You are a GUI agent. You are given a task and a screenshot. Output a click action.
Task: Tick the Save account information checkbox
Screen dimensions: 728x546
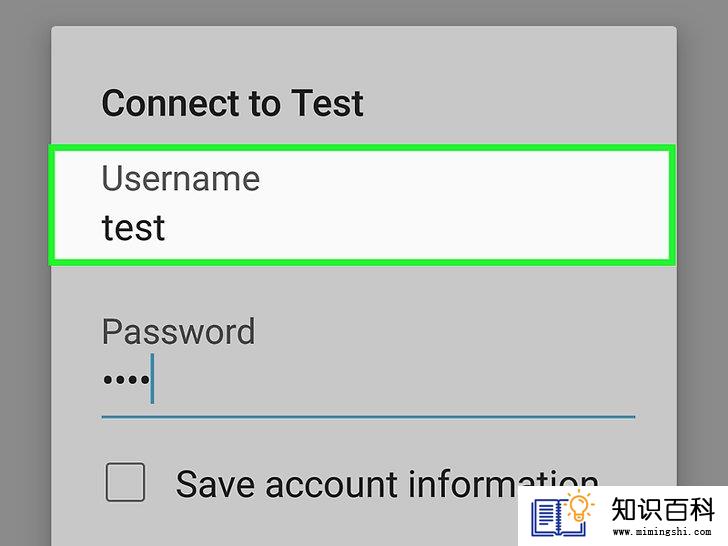tap(125, 482)
